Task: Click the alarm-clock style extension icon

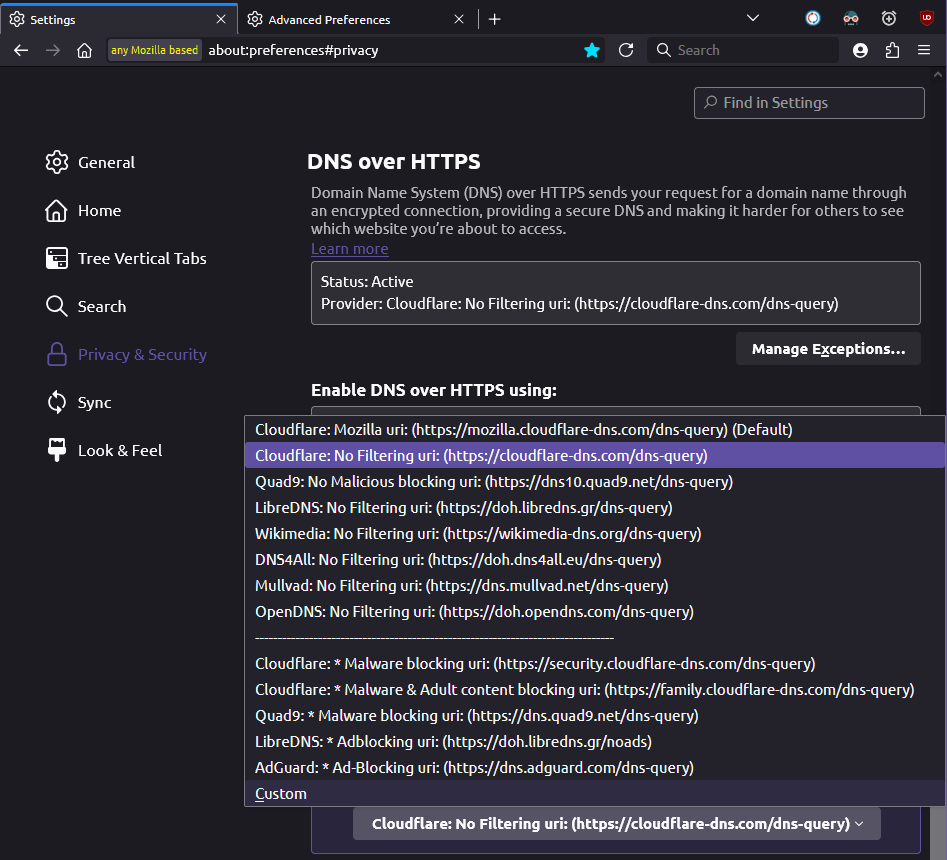Action: 888,19
